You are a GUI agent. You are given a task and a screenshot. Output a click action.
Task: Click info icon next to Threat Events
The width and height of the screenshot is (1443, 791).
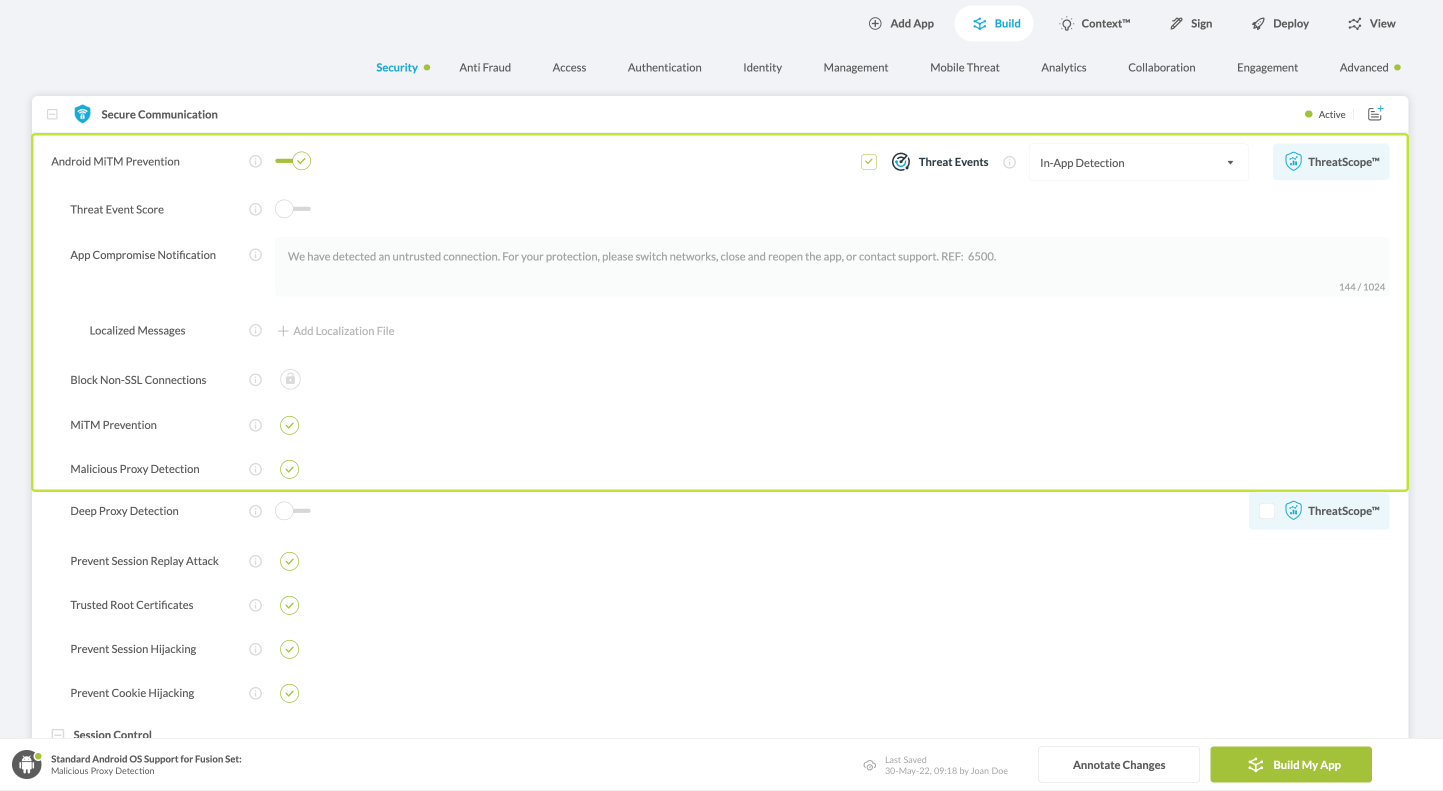[x=1009, y=162]
